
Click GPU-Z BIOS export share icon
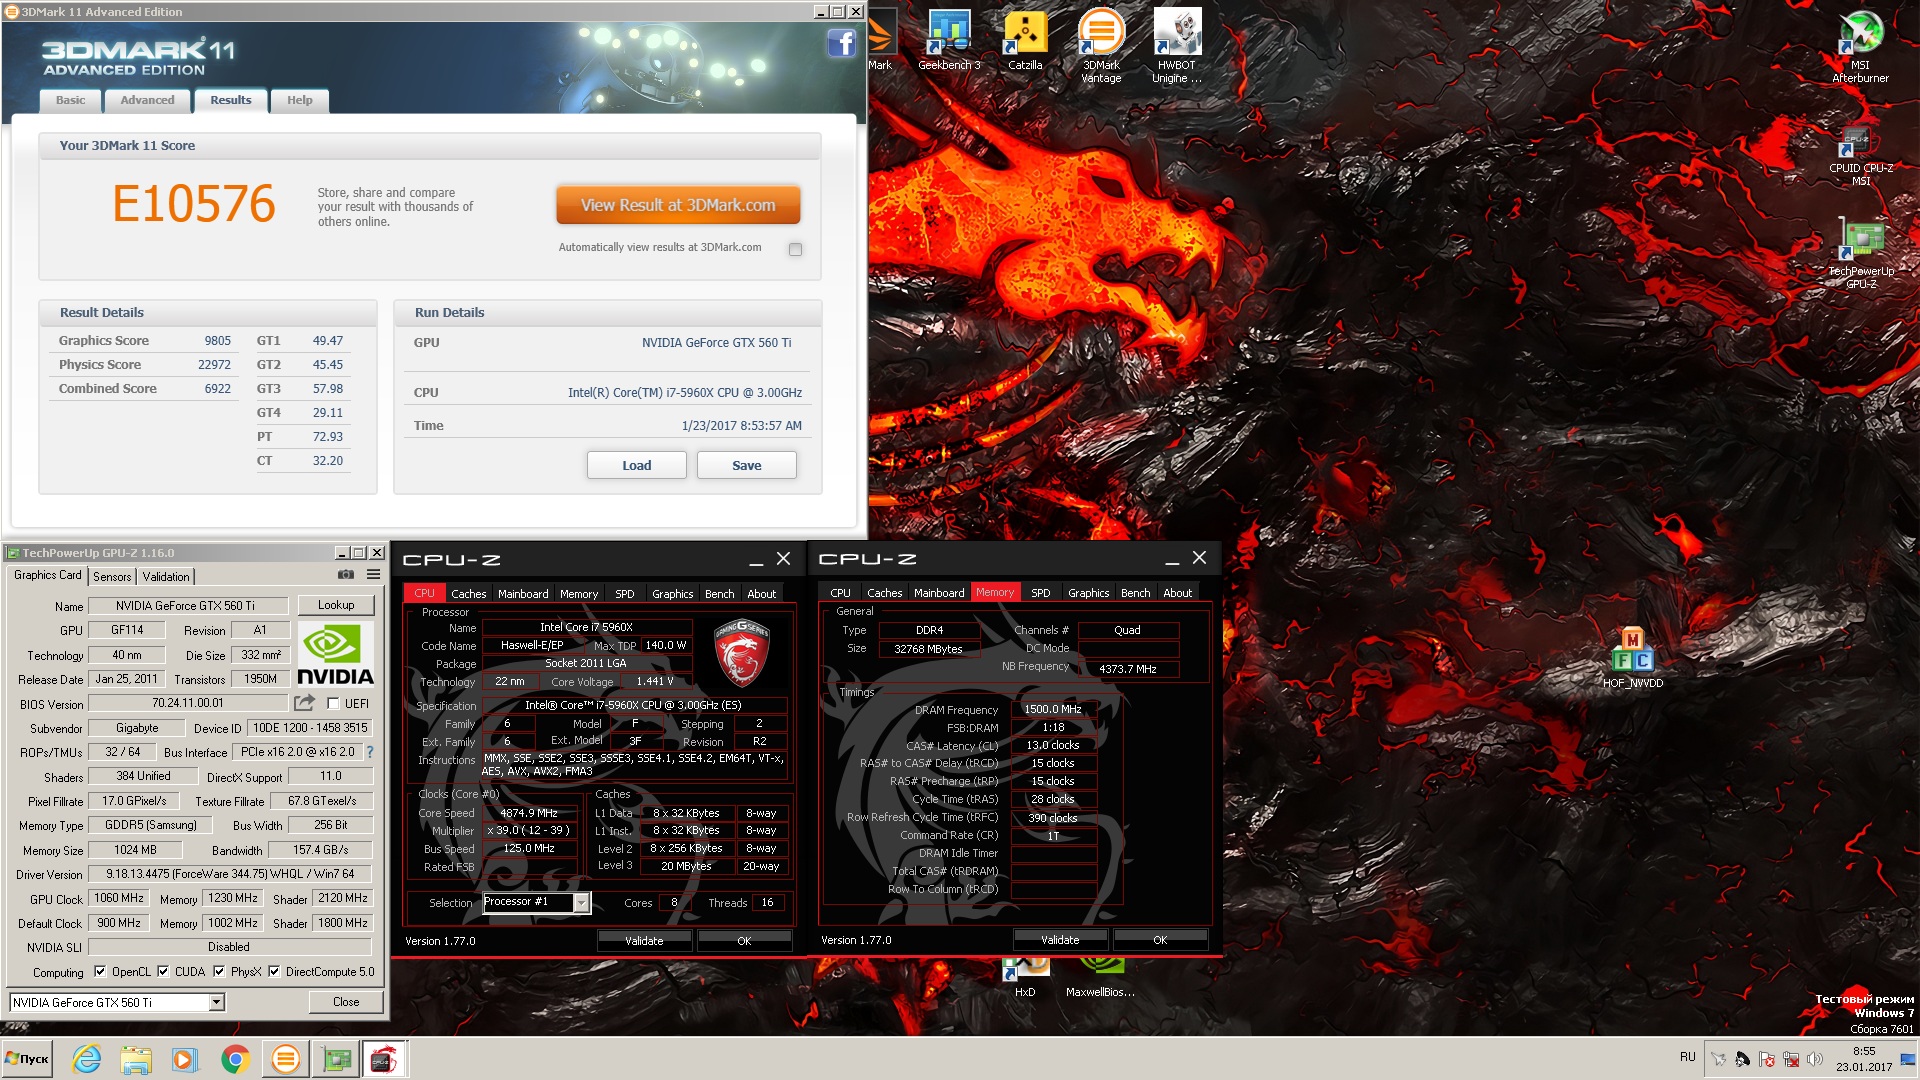coord(304,703)
